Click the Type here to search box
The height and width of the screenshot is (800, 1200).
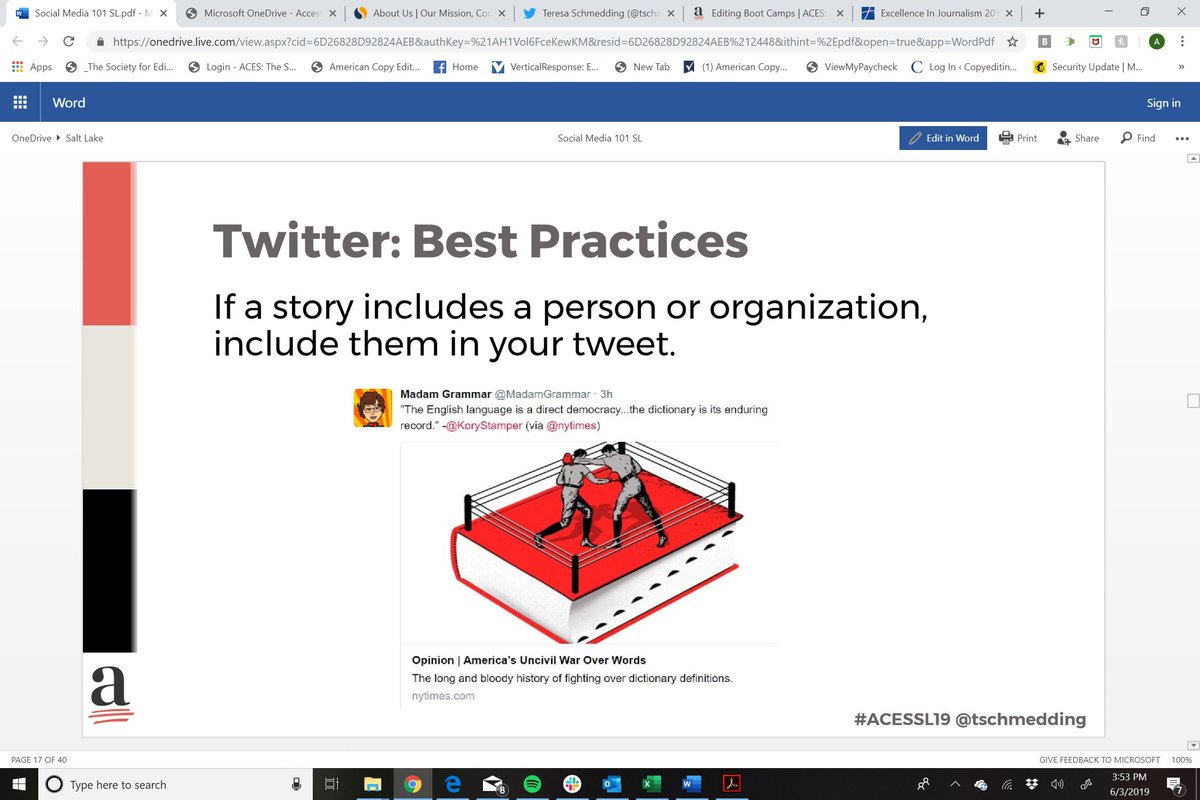click(175, 784)
